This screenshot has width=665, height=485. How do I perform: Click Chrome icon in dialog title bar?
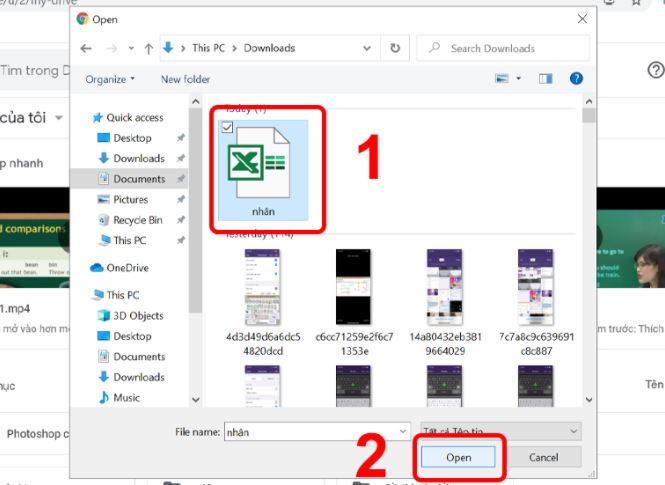(82, 19)
